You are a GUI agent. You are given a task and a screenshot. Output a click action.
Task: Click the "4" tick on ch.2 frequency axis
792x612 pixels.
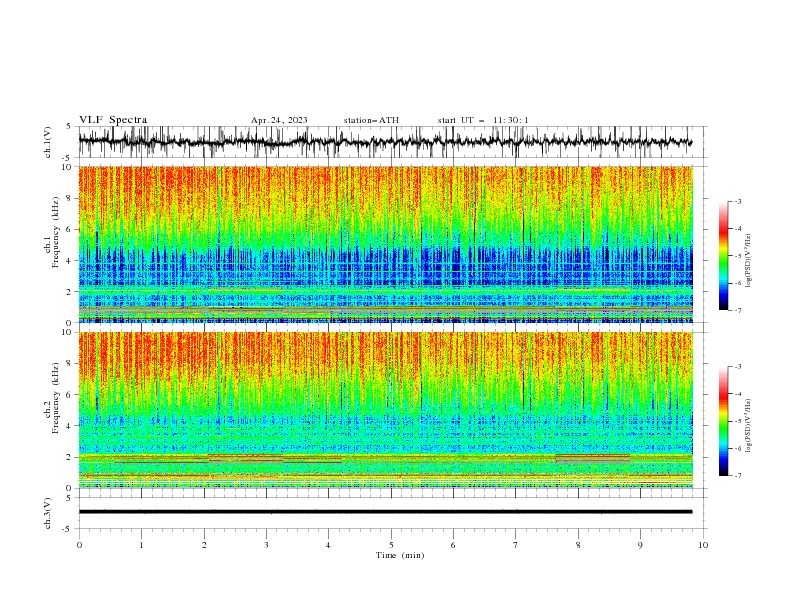[69, 426]
